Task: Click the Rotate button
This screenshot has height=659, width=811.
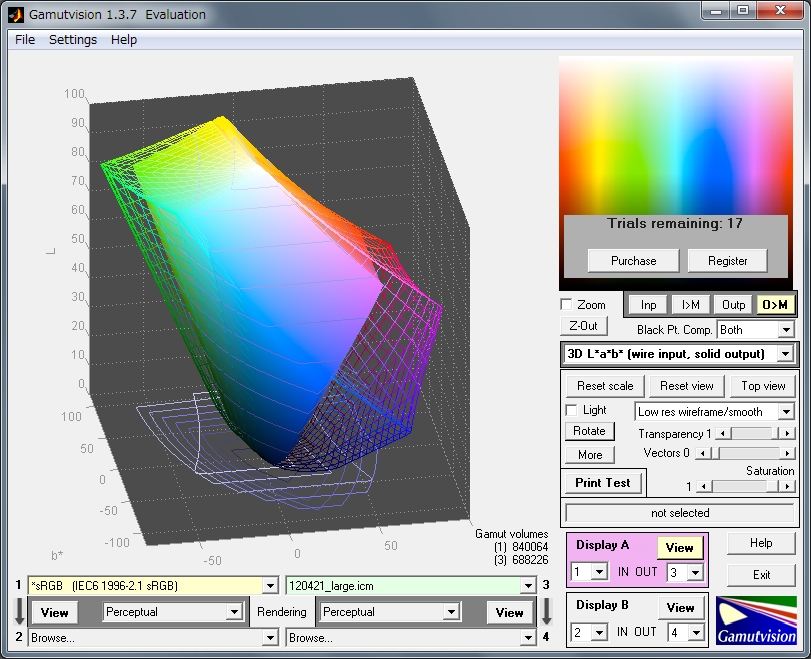Action: click(x=589, y=431)
